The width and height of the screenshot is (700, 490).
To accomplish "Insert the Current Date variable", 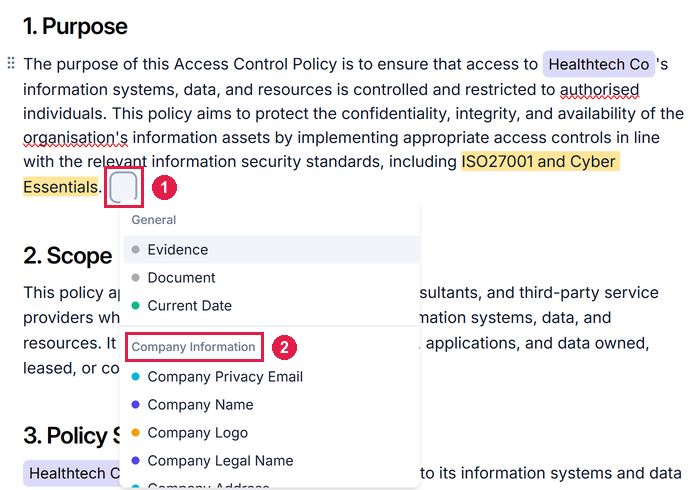I will point(271,306).
